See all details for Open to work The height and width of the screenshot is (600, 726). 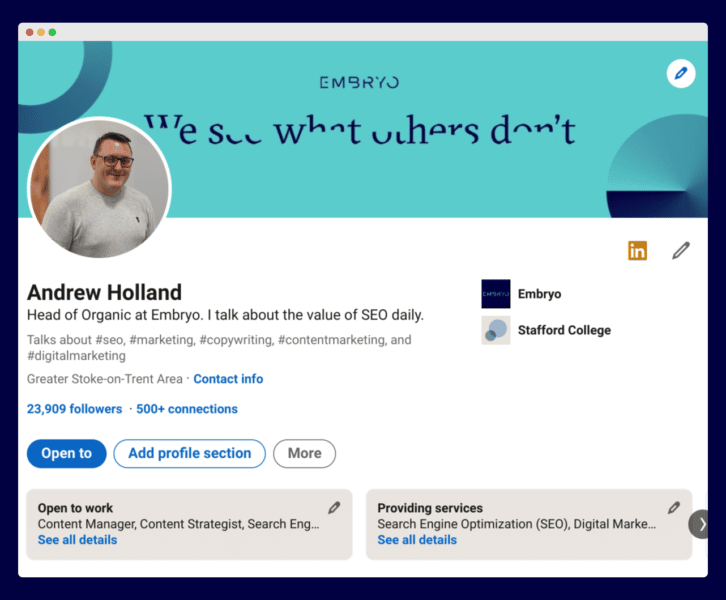click(77, 540)
